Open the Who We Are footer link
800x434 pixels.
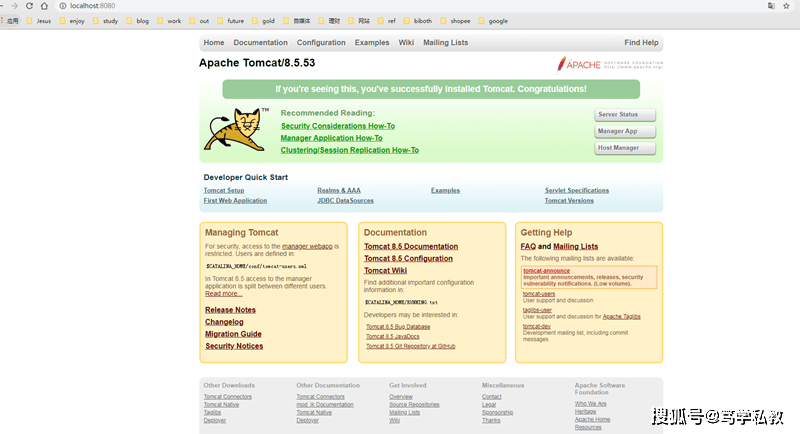pyautogui.click(x=590, y=404)
